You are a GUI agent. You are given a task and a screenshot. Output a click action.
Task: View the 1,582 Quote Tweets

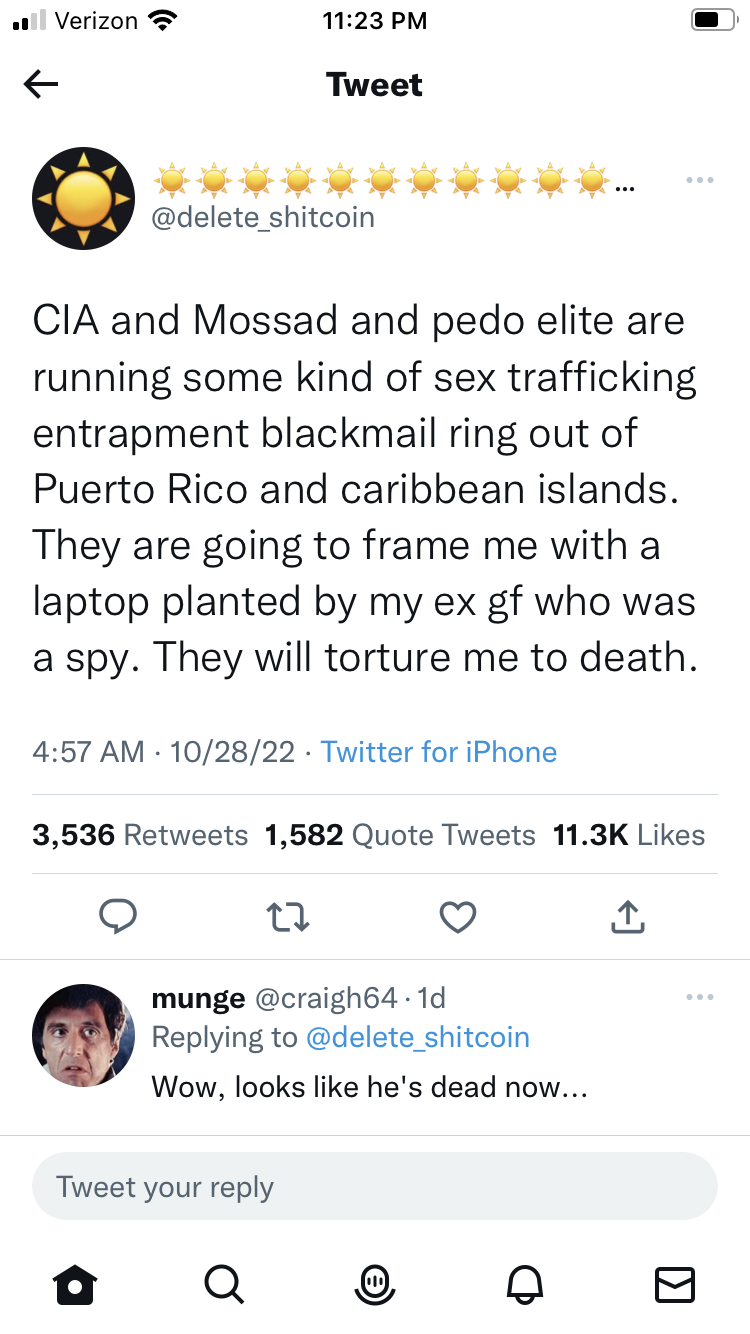[x=400, y=835]
